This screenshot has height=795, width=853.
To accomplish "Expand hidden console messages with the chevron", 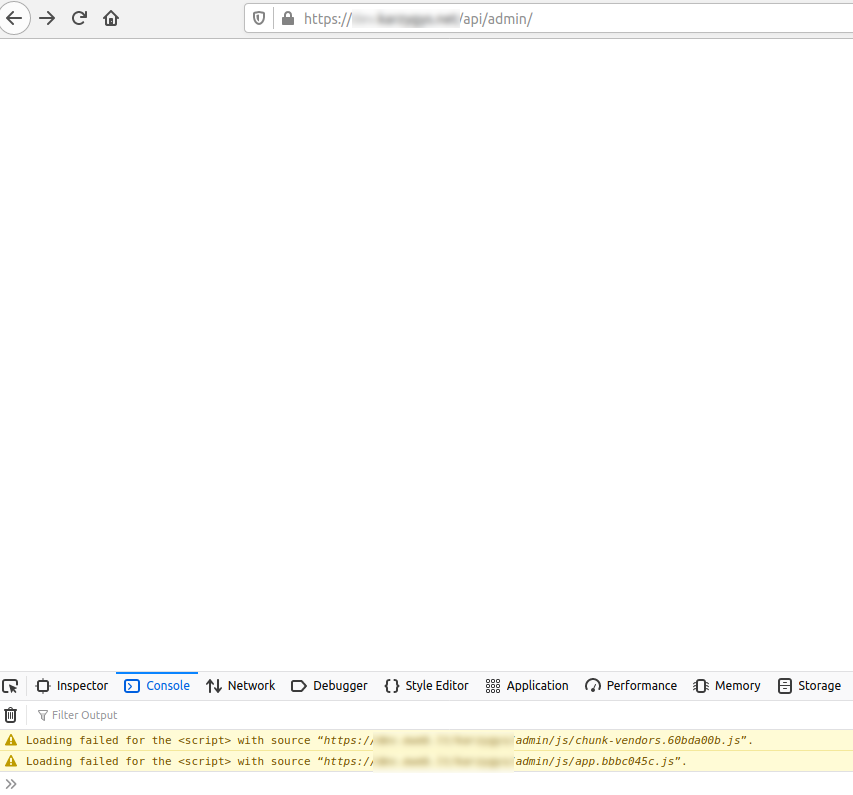I will click(11, 783).
